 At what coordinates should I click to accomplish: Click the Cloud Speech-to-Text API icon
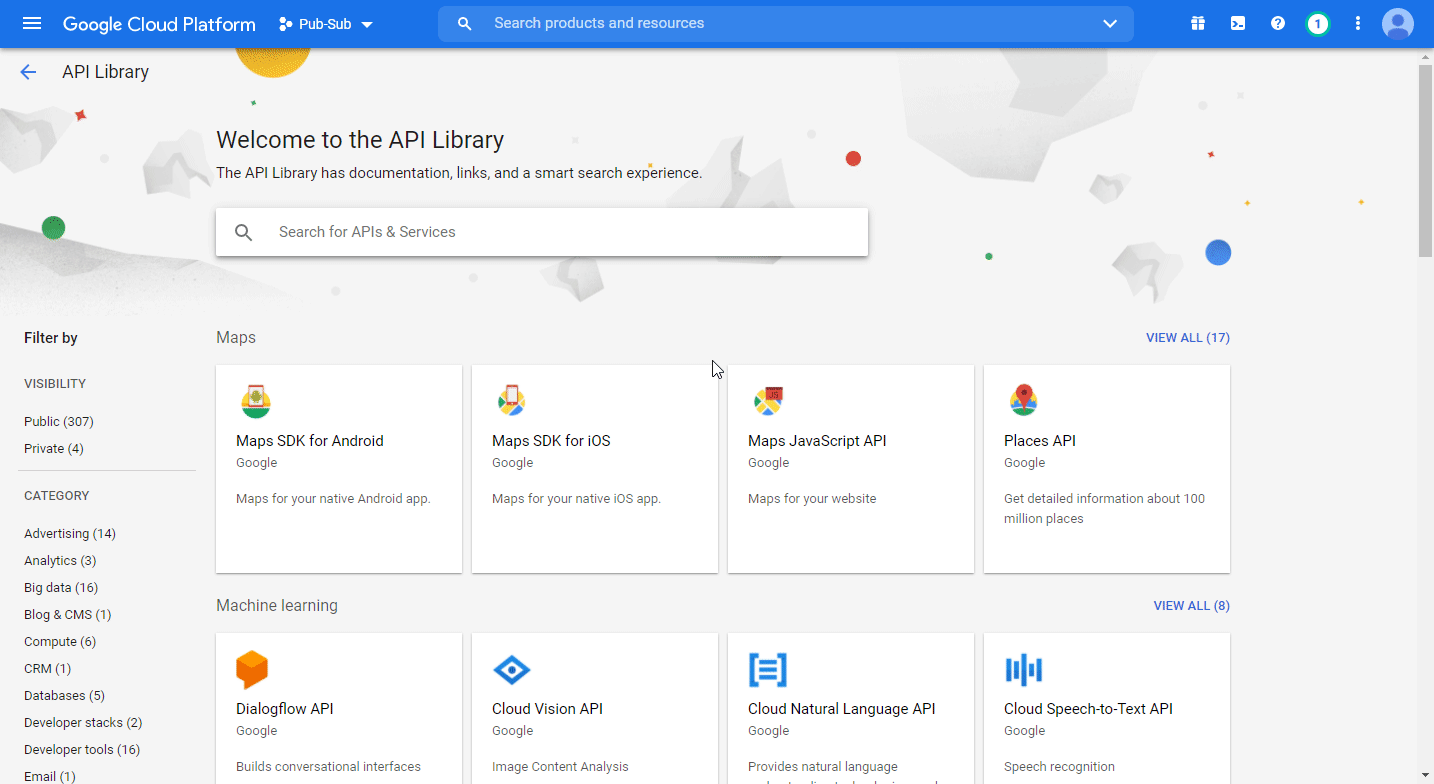point(1024,669)
